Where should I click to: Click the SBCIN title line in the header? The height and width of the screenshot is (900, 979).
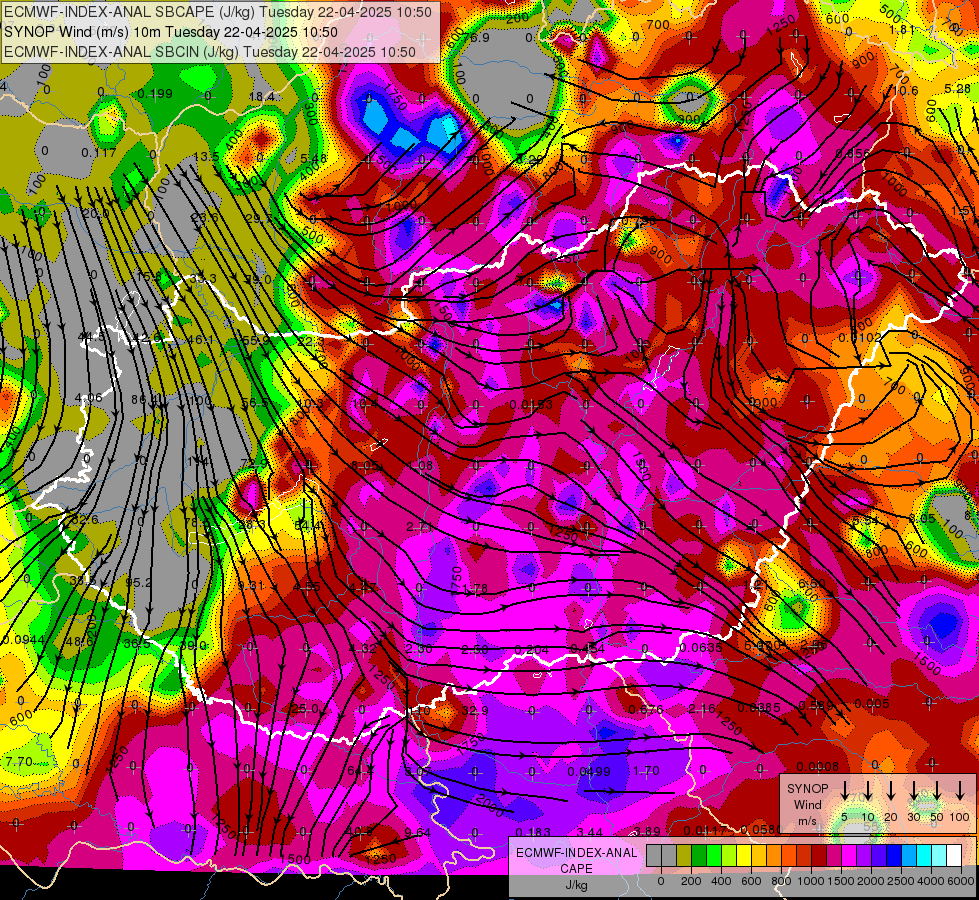click(210, 52)
